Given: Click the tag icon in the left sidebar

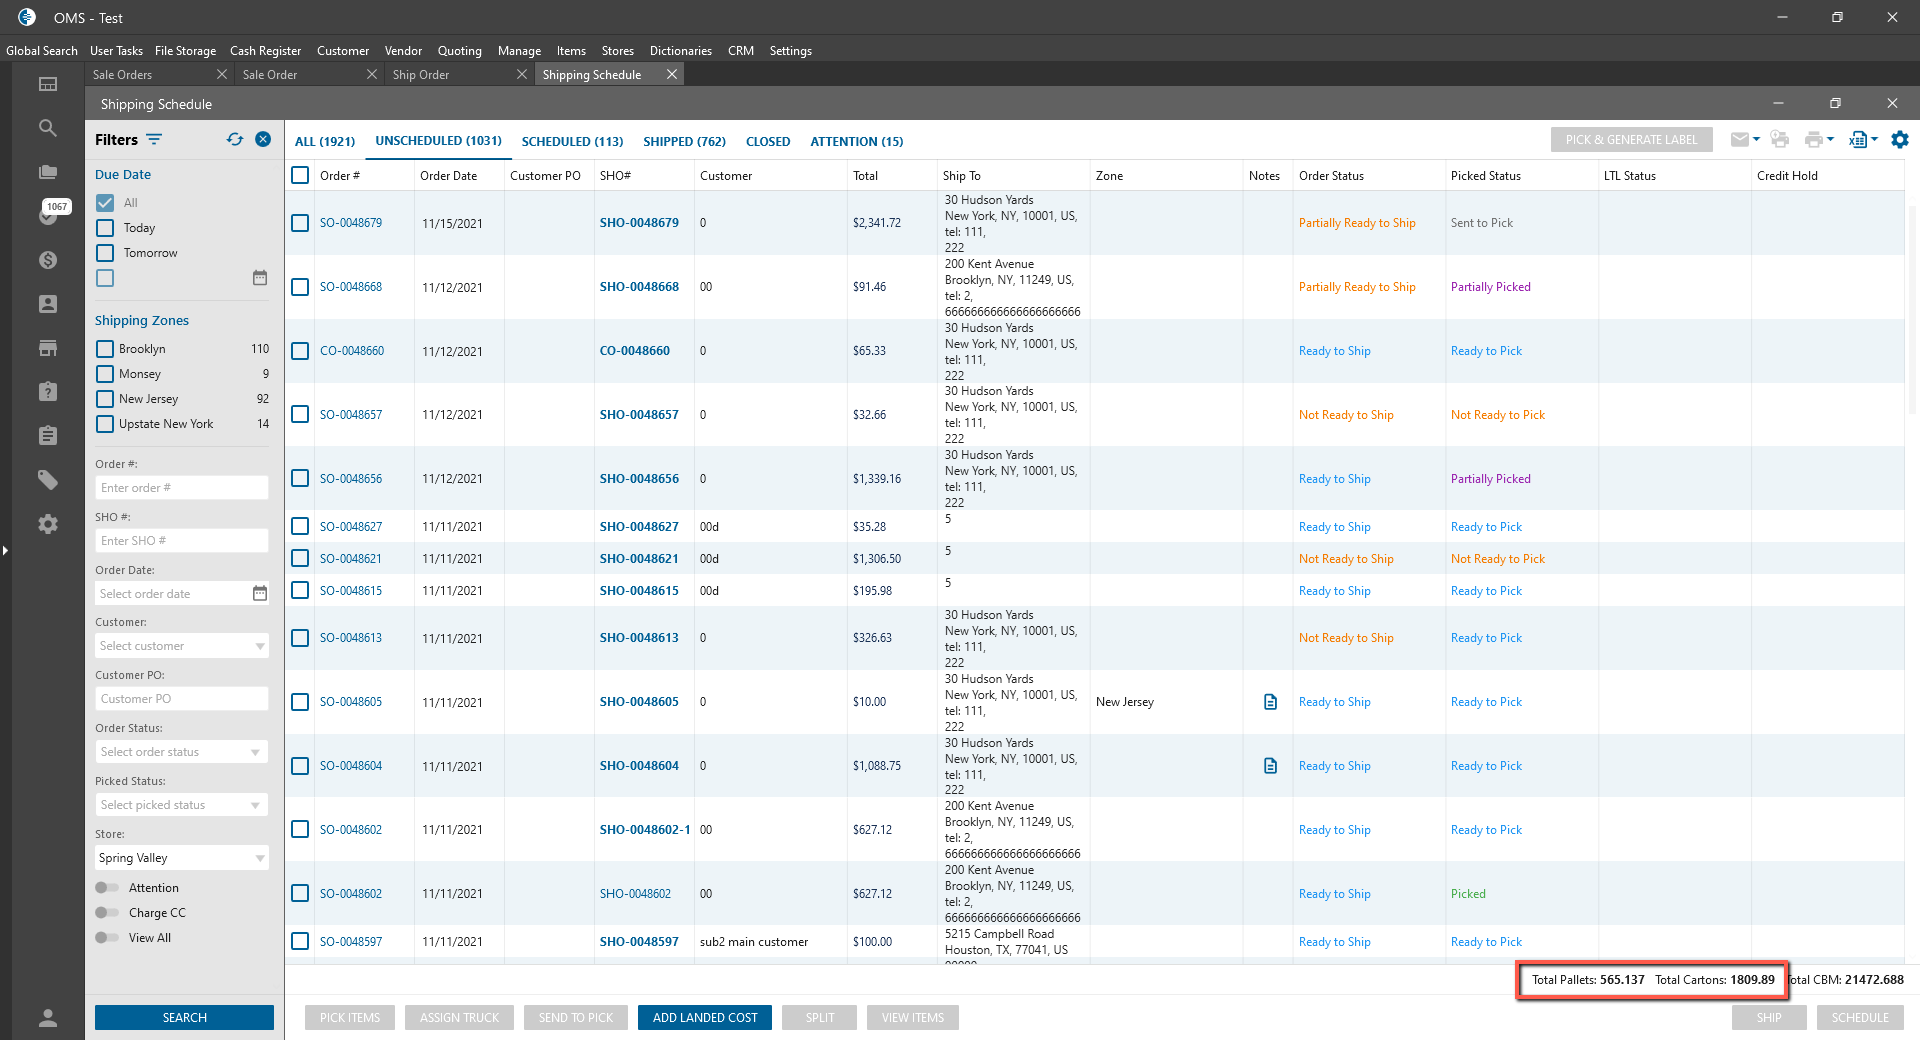Looking at the screenshot, I should (48, 480).
